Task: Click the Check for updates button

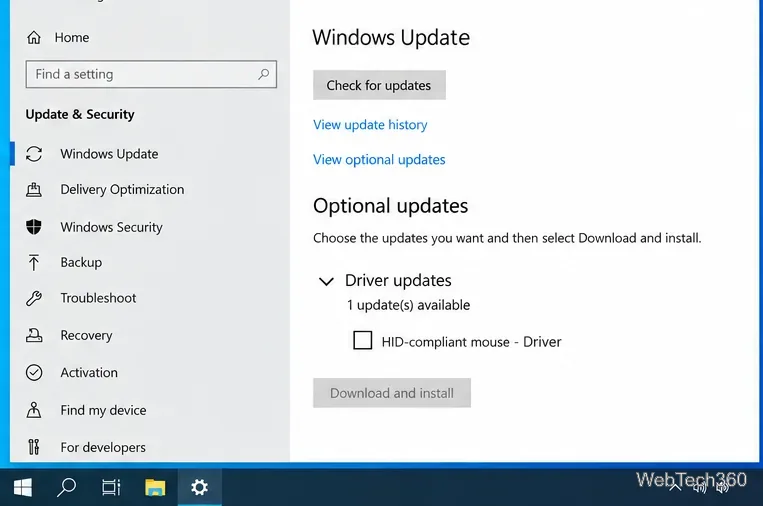Action: 379,85
